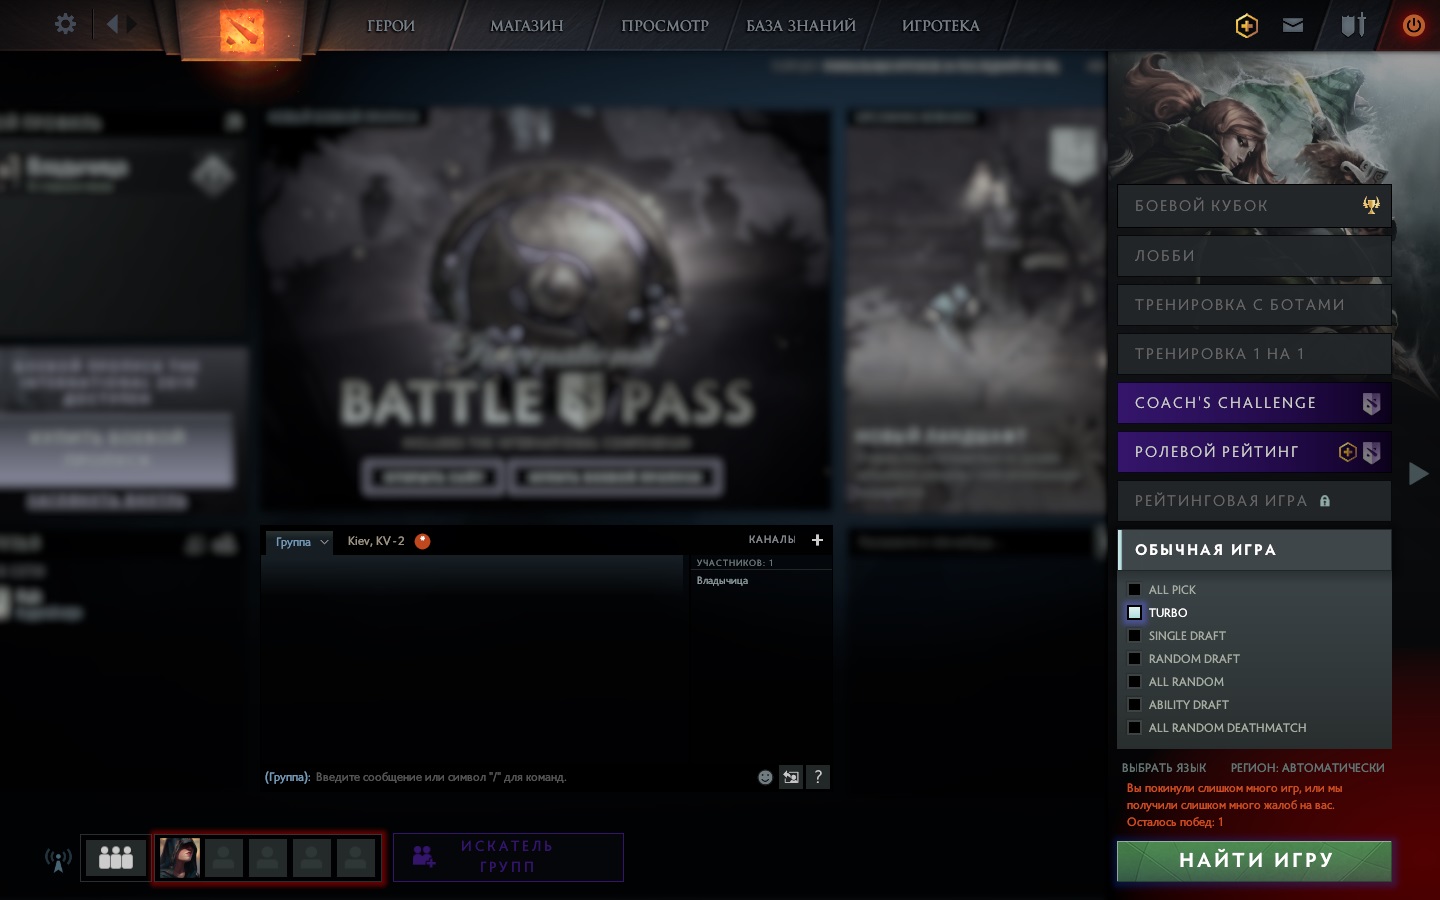Enable the Single Draft checkbox
This screenshot has height=900, width=1440.
[x=1134, y=636]
